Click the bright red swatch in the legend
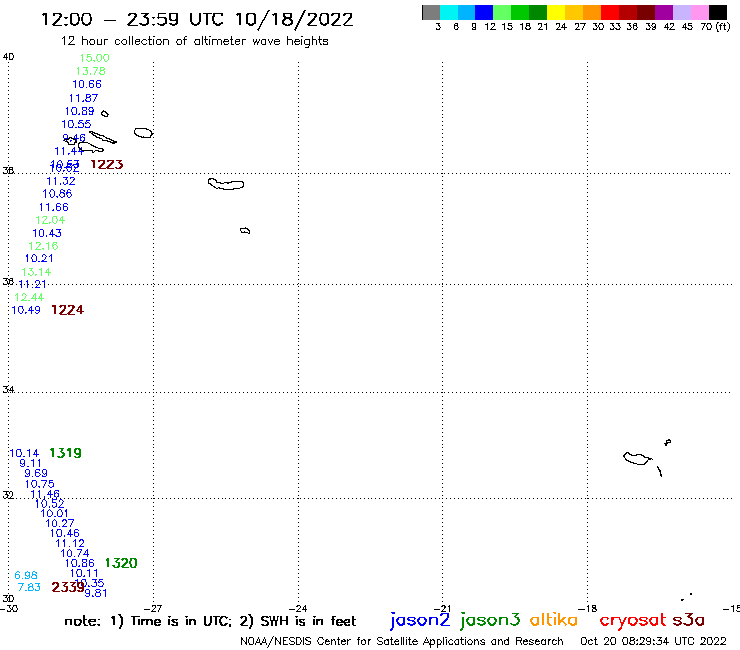Image resolution: width=740 pixels, height=650 pixels. click(x=610, y=12)
